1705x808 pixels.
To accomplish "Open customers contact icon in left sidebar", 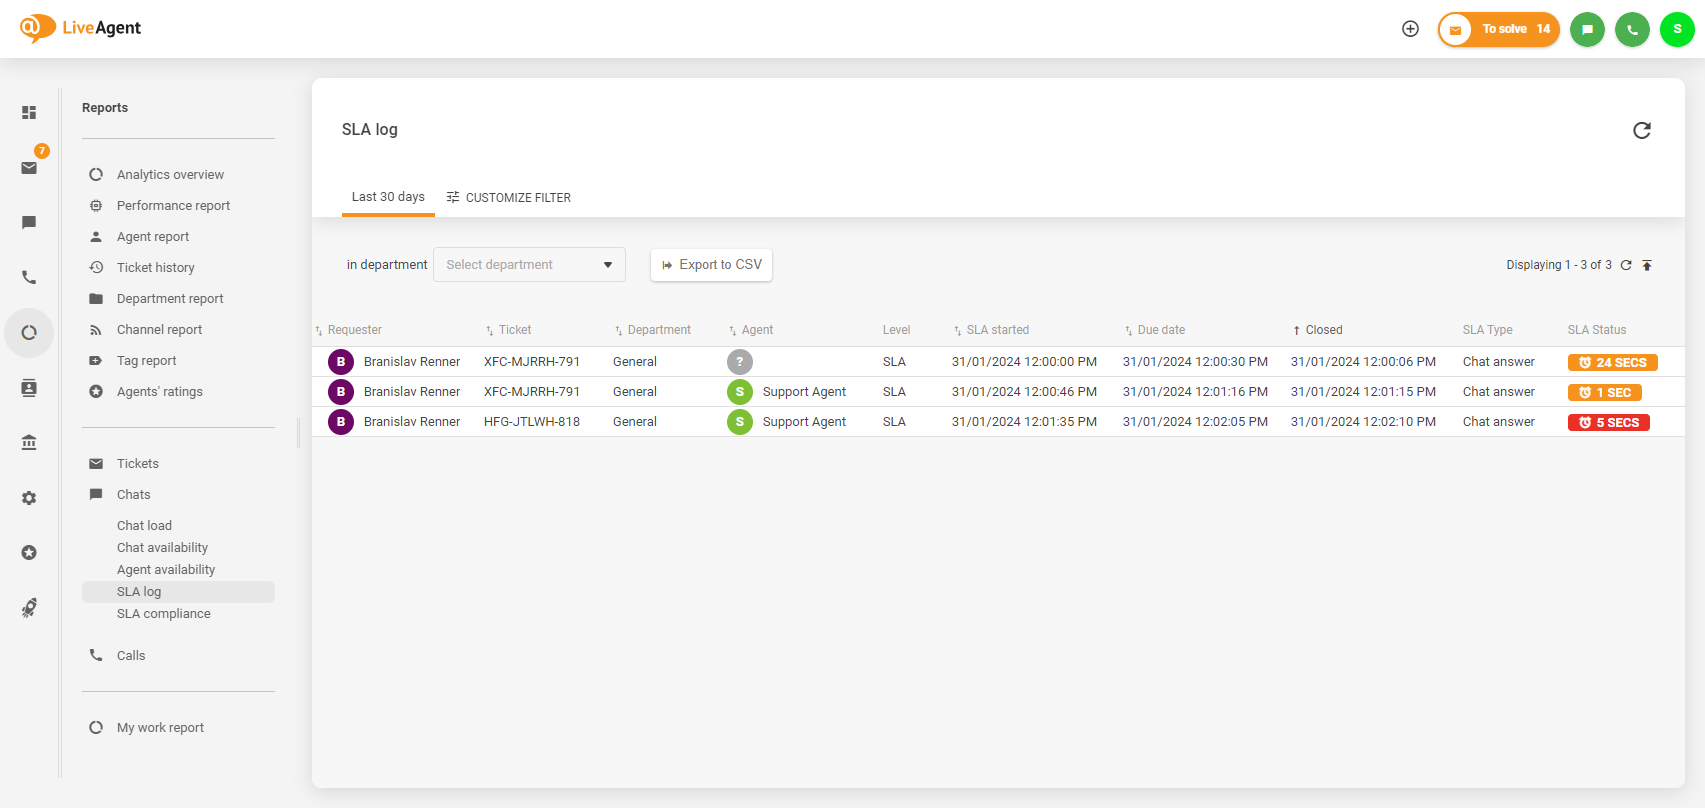I will click(x=29, y=388).
